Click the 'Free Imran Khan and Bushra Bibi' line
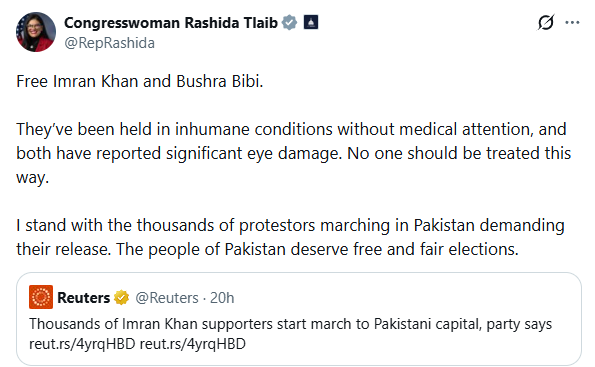The width and height of the screenshot is (595, 367). [140, 81]
